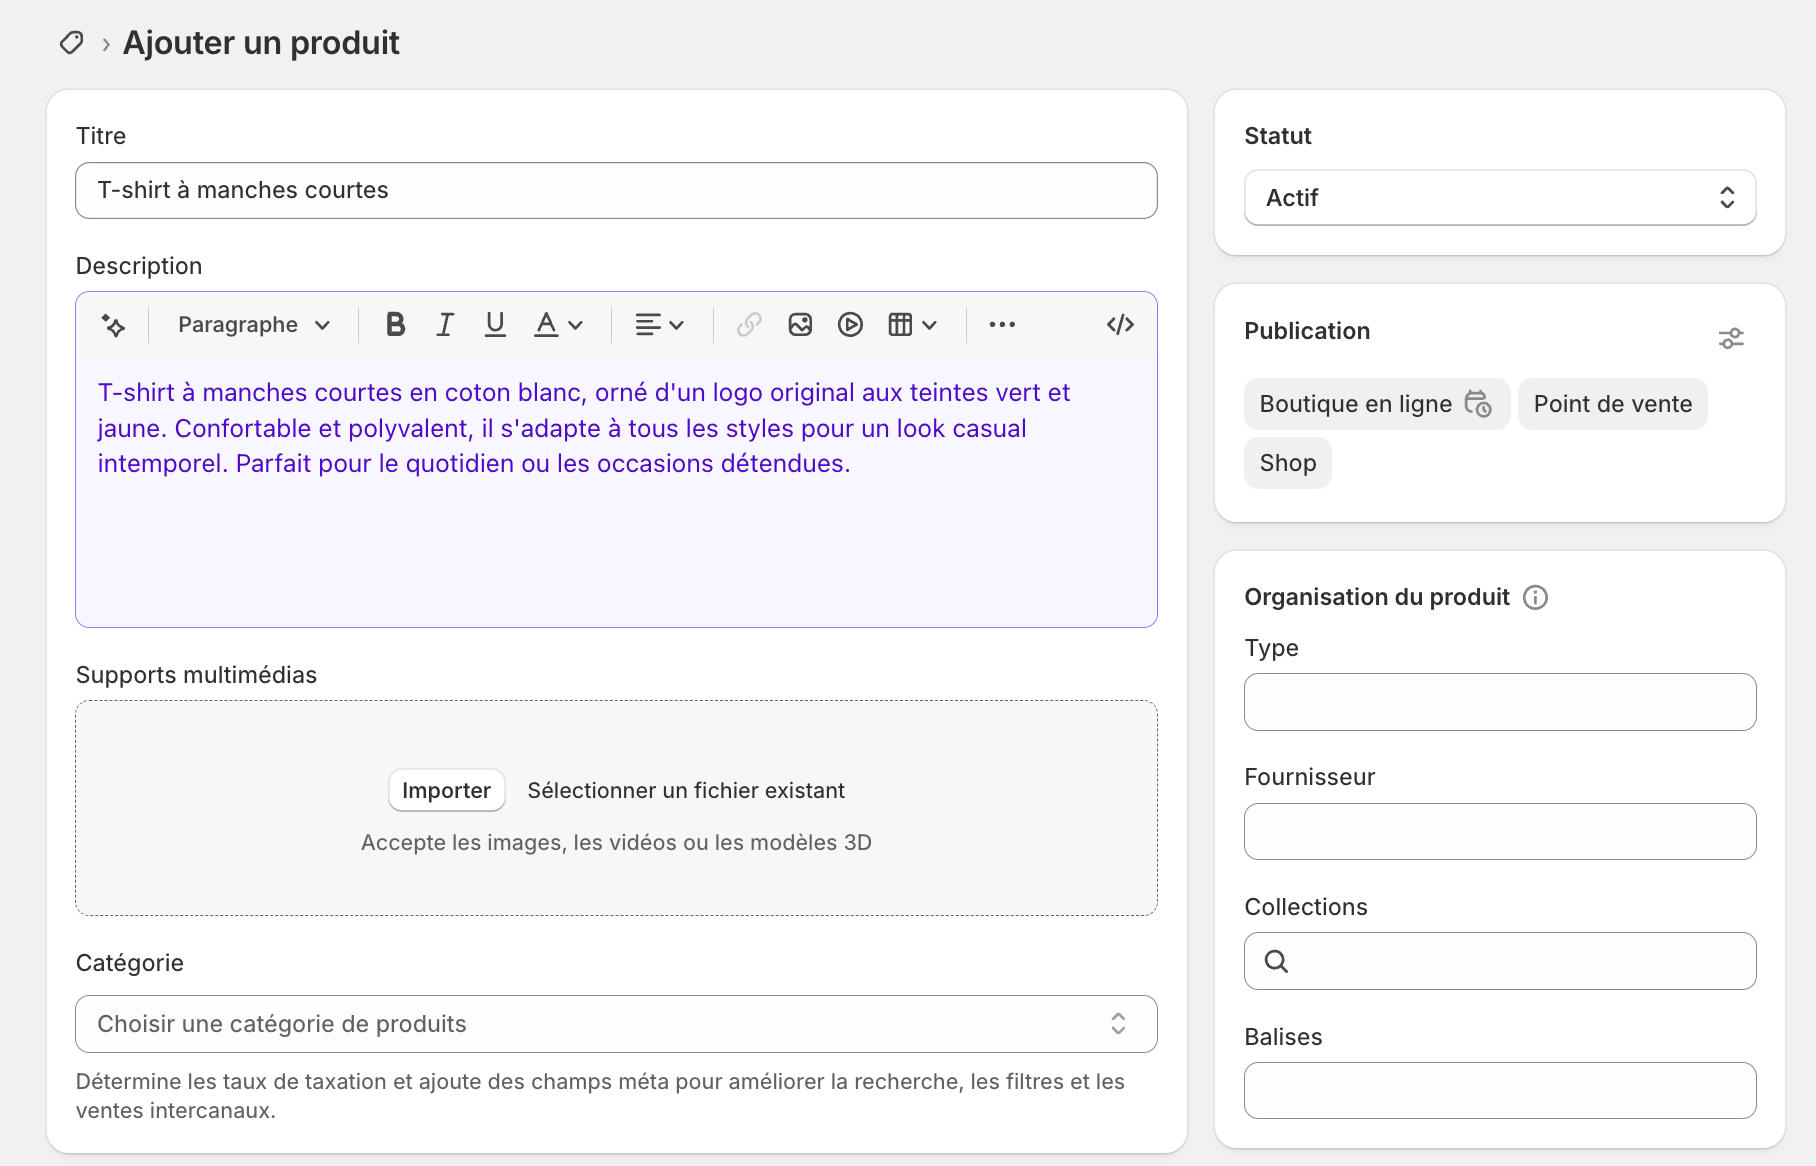This screenshot has height=1166, width=1816.
Task: Click the AI generation sparkle icon in the editor
Action: pos(113,324)
